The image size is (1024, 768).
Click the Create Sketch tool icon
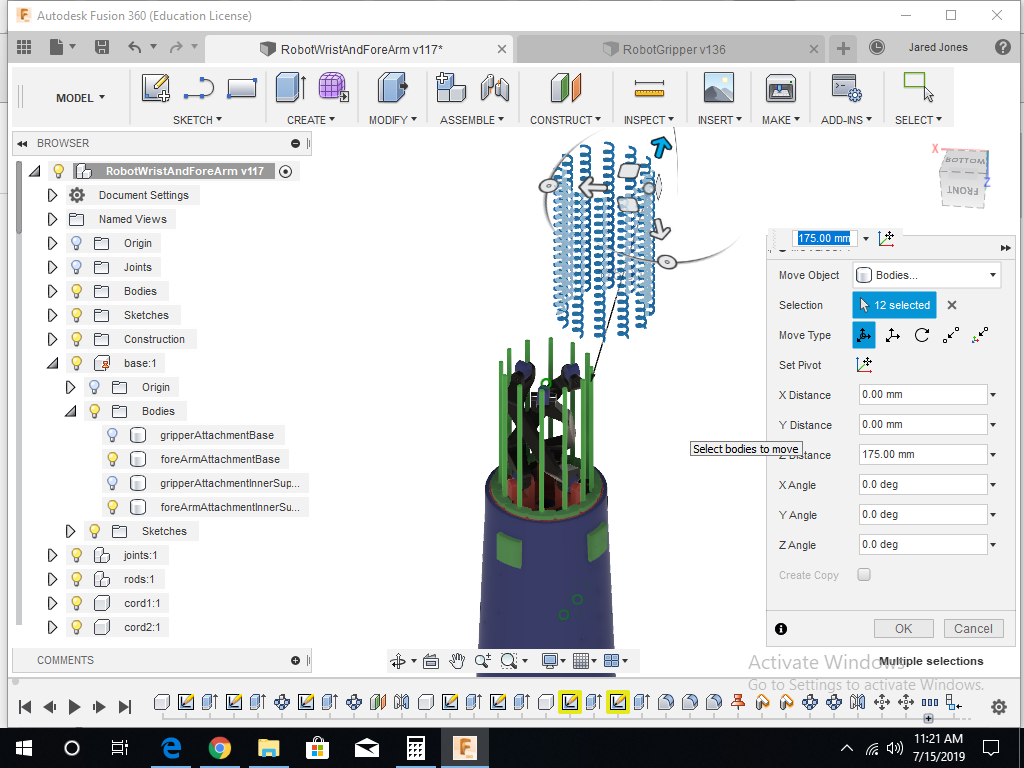click(x=156, y=88)
